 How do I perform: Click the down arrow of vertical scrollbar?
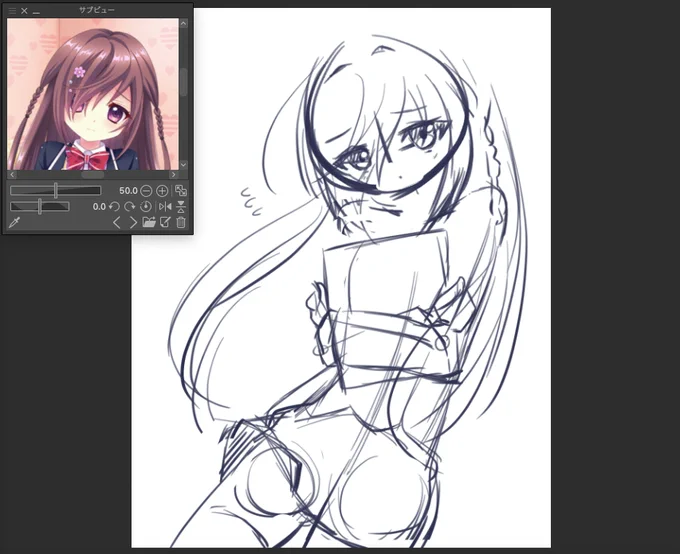tap(183, 165)
